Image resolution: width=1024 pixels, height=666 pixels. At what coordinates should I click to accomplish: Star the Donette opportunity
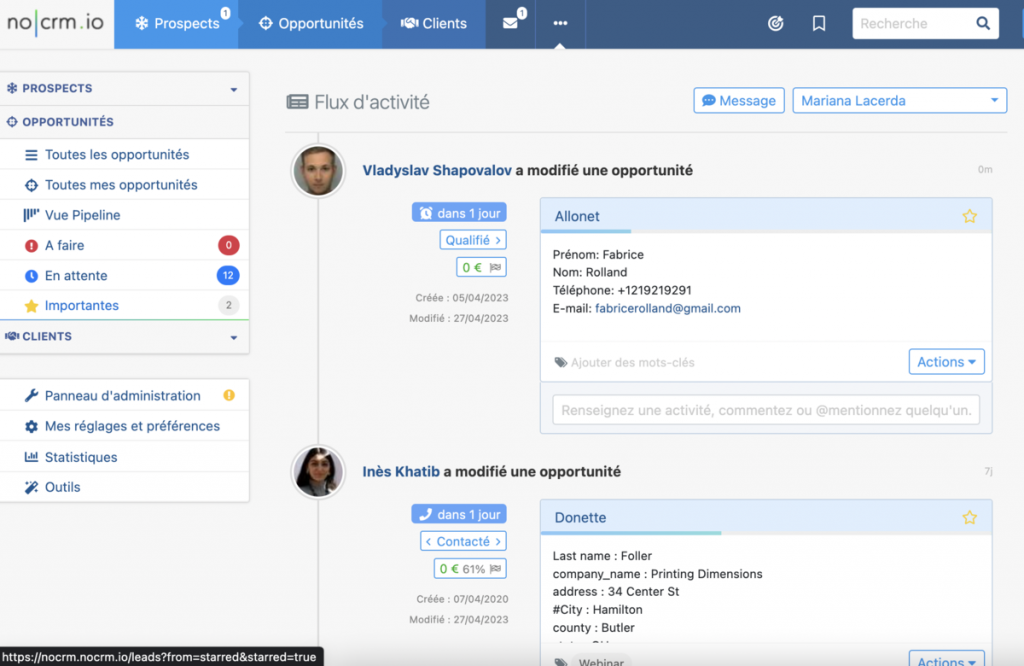pos(969,518)
